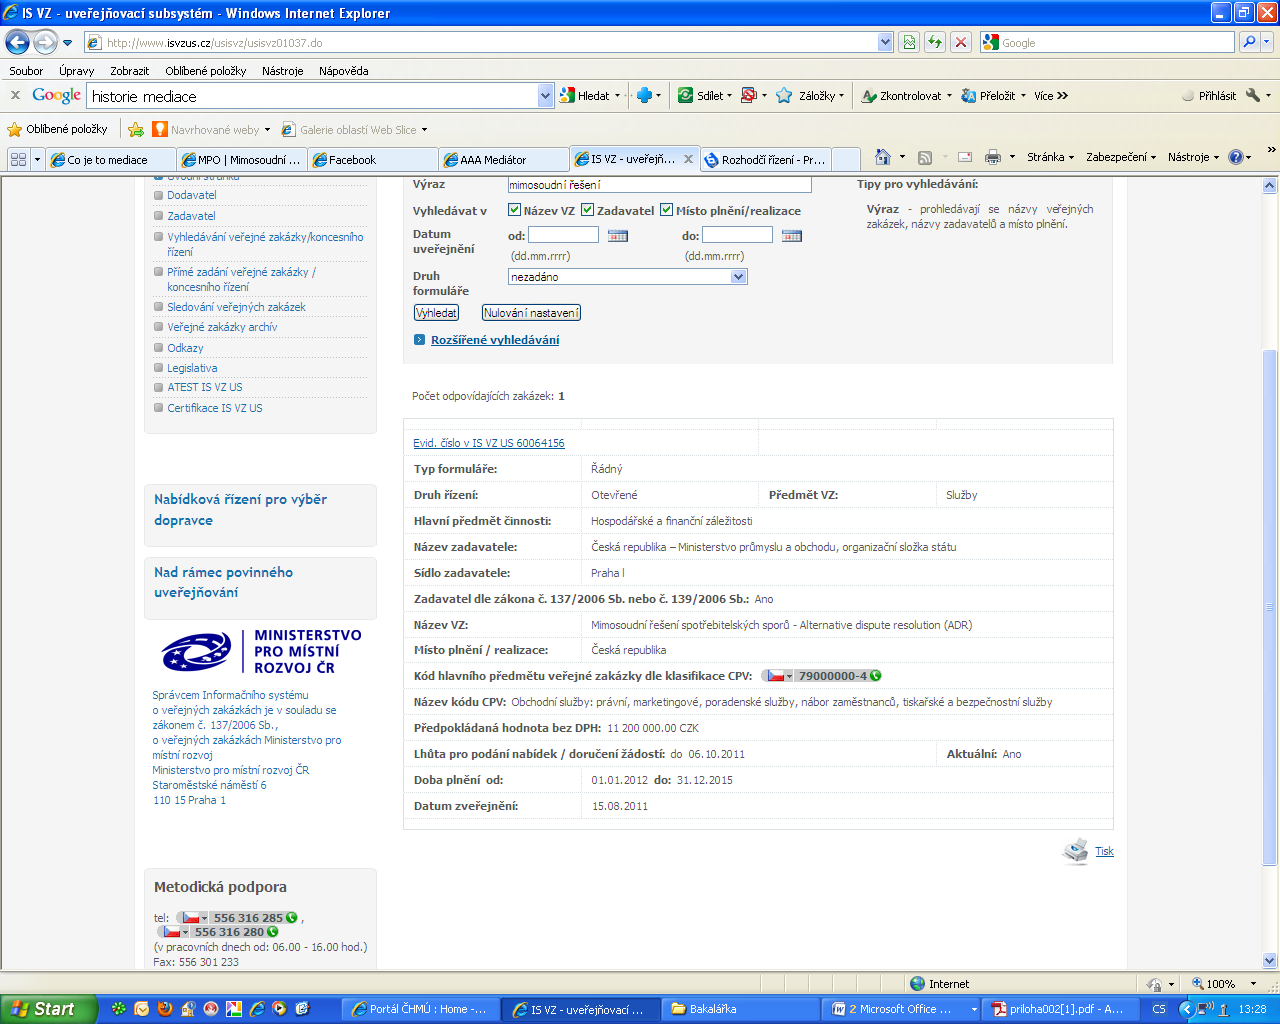Click the browser Forward arrow button
The height and width of the screenshot is (1024, 1280).
(x=45, y=42)
